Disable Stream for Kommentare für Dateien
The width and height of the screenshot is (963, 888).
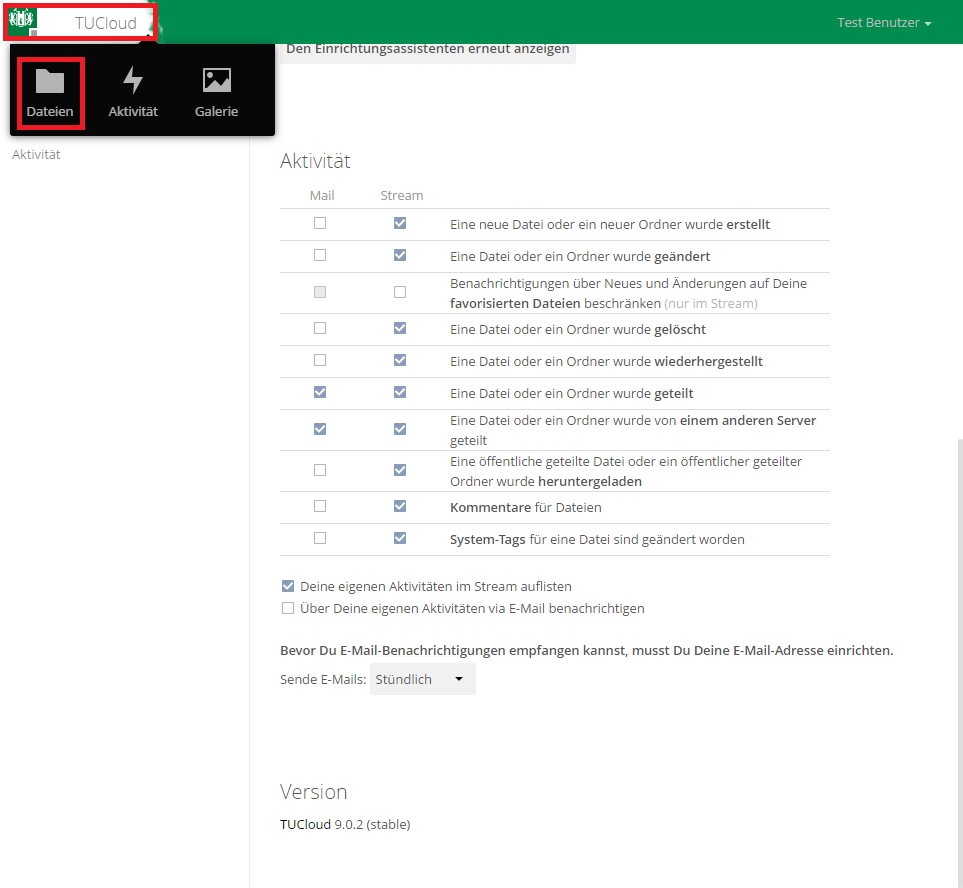click(400, 507)
